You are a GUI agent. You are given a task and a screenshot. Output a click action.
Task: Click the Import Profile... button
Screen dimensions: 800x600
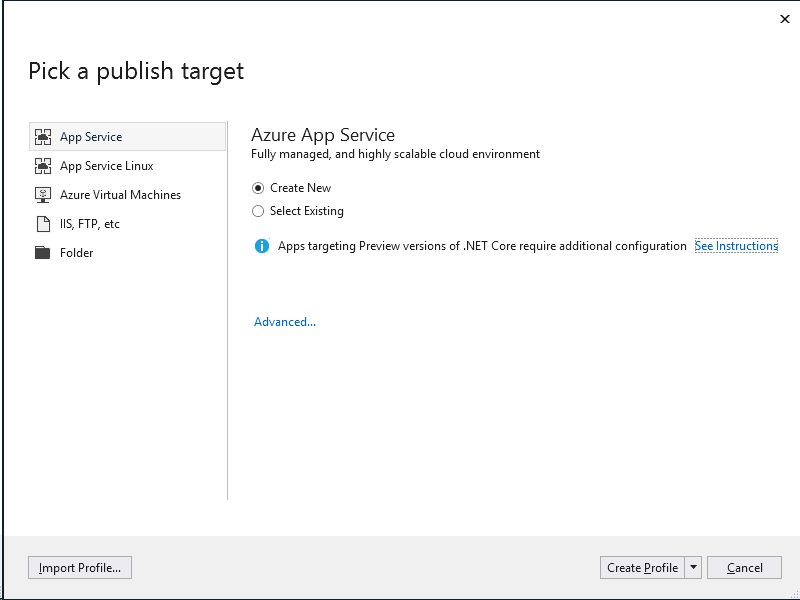[x=80, y=568]
